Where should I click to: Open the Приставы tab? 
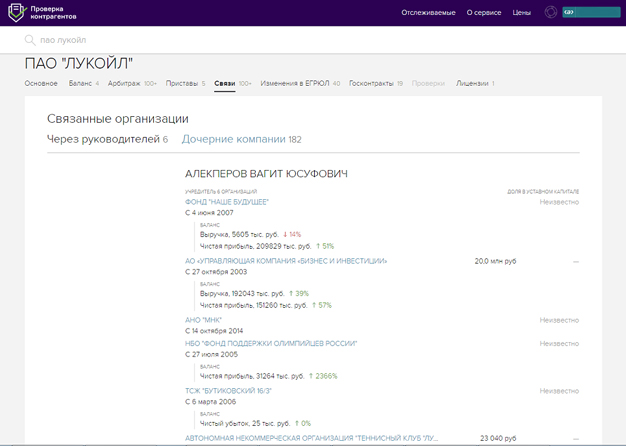(x=185, y=83)
